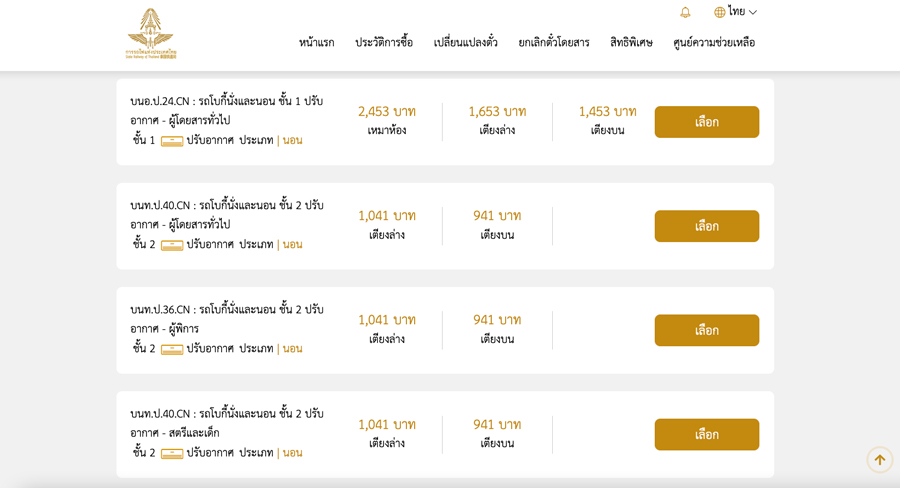Click the coach icon in the ผู้พิการ row
The width and height of the screenshot is (900, 488).
172,349
